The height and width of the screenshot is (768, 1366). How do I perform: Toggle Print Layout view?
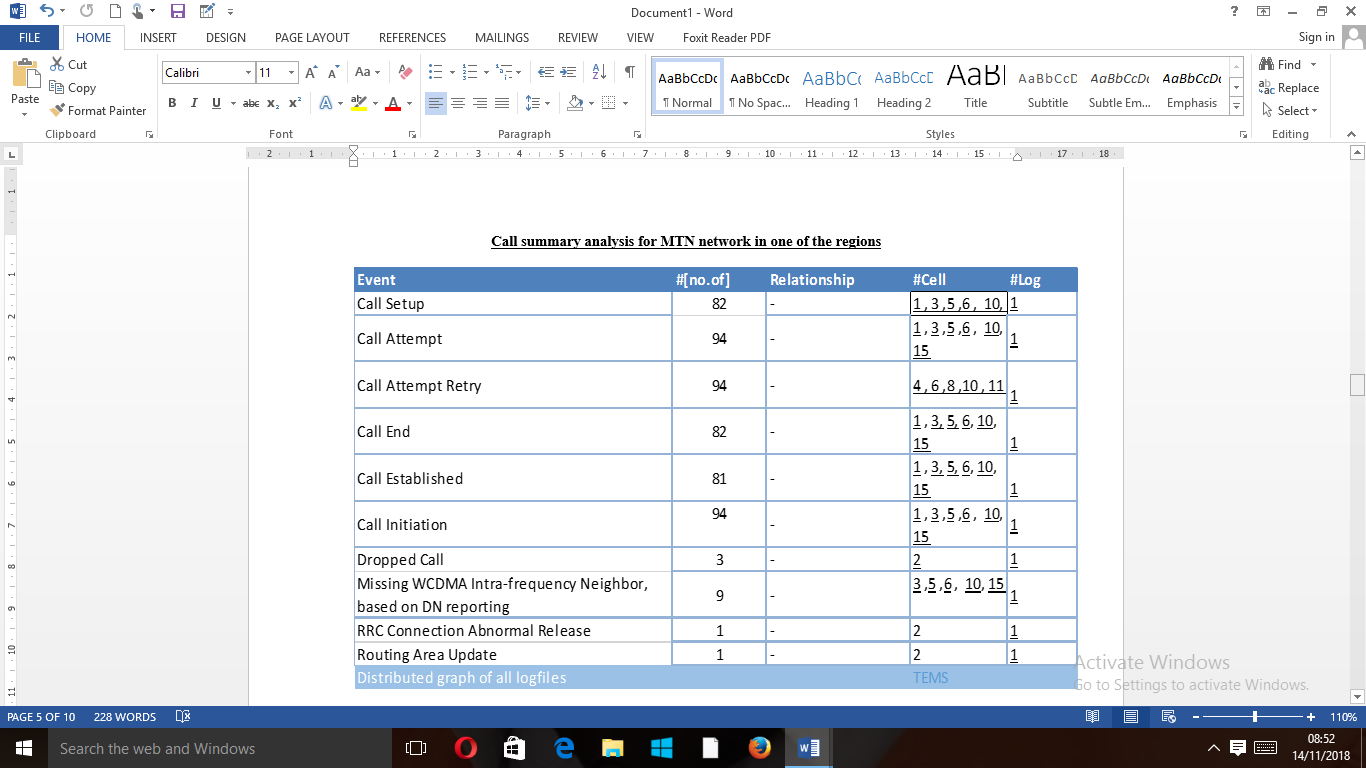click(1131, 717)
